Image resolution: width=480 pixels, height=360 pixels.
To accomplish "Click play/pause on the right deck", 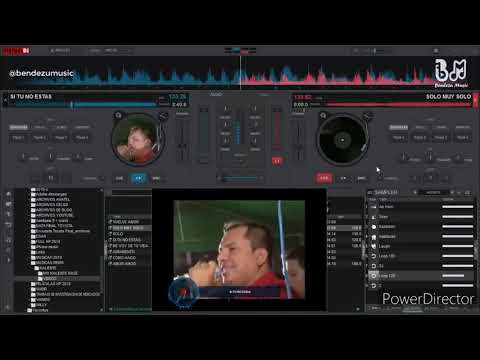I will pyautogui.click(x=343, y=178).
